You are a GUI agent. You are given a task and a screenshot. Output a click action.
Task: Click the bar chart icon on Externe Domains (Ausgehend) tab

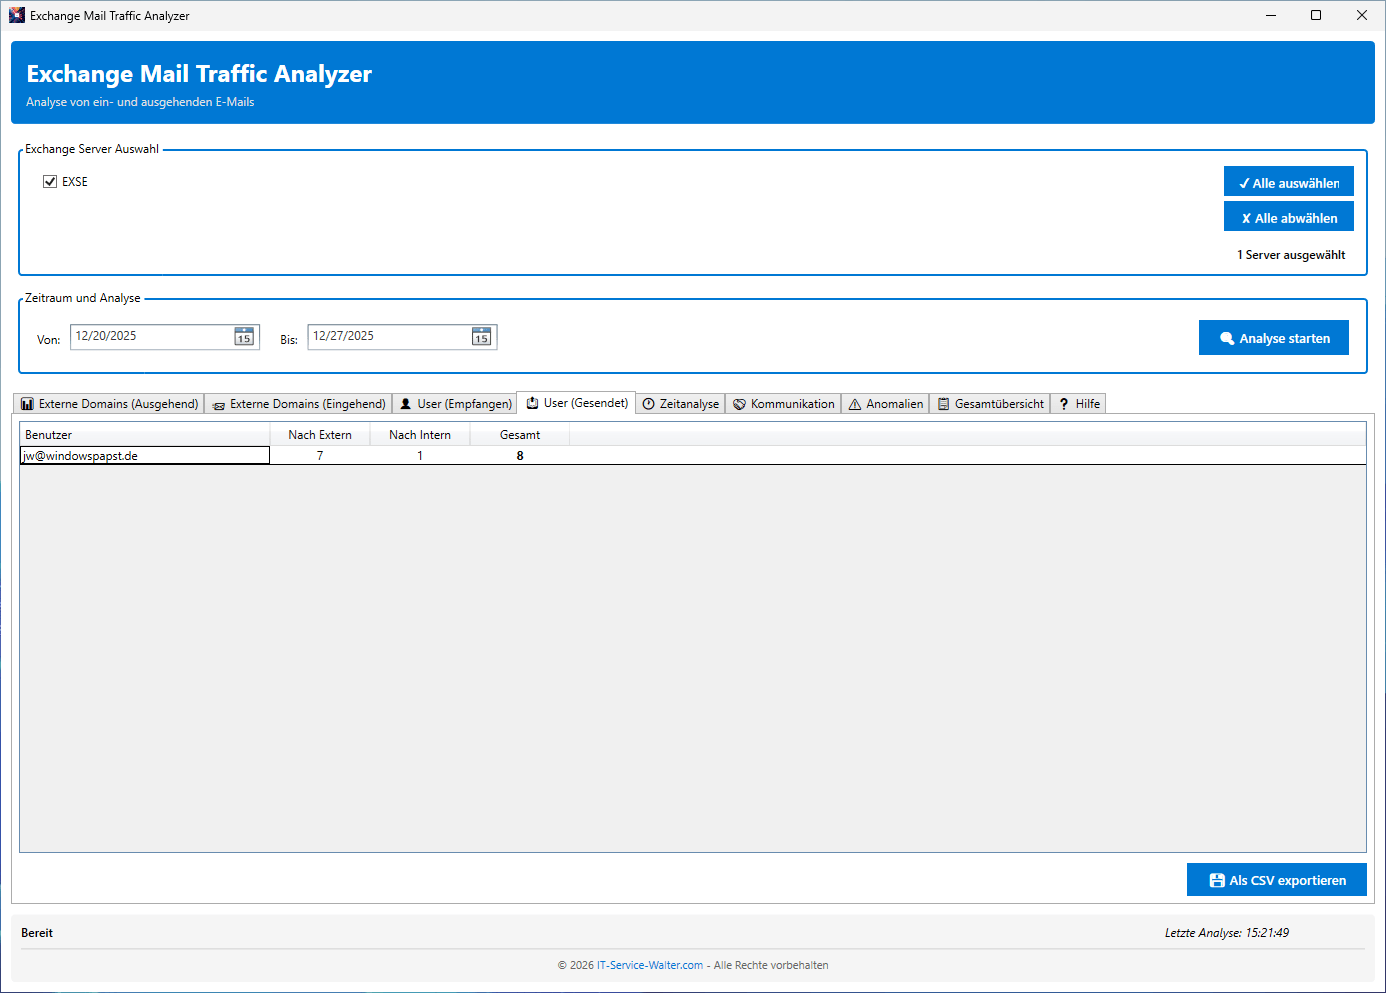(x=28, y=404)
